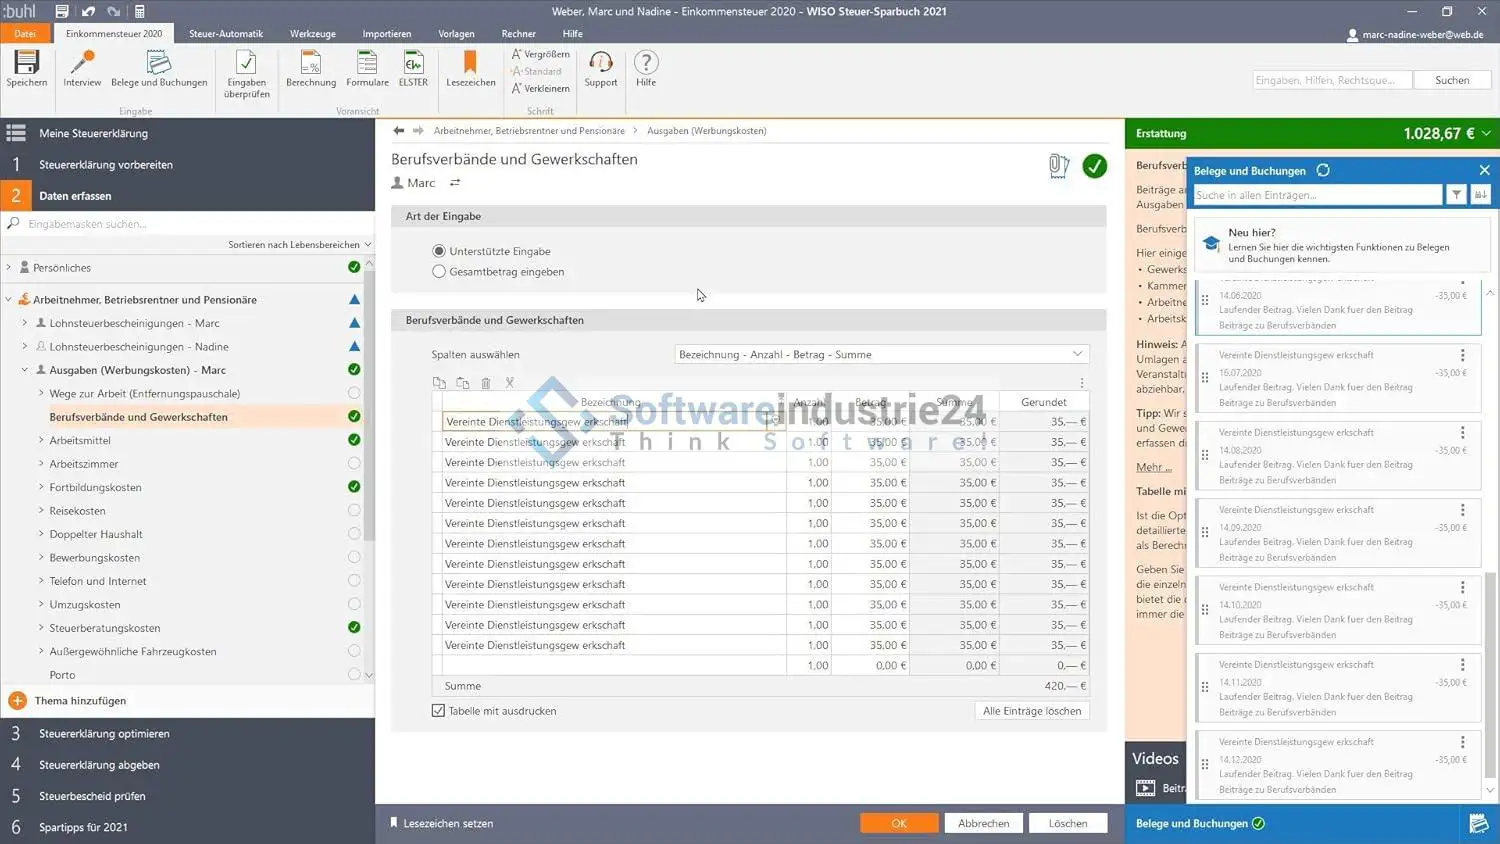Select Gesamtbetrag eingeben radio option
Image resolution: width=1500 pixels, height=844 pixels.
[439, 272]
